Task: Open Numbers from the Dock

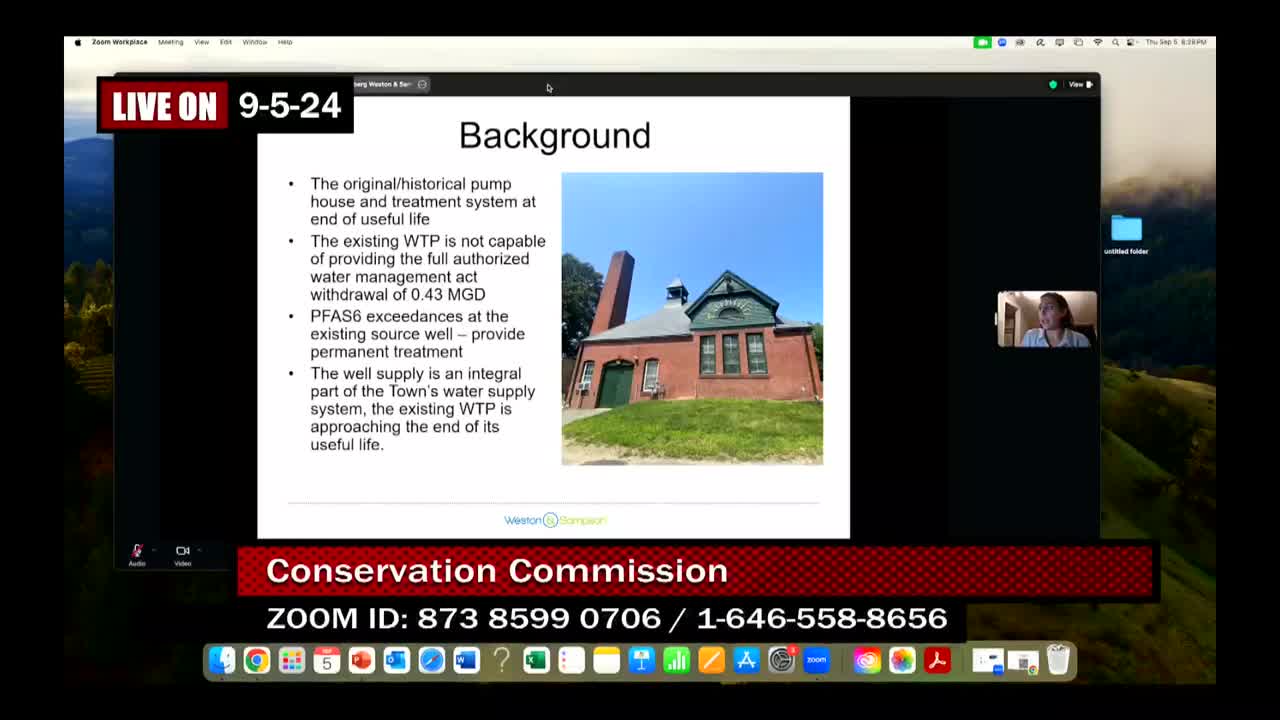Action: [x=677, y=660]
